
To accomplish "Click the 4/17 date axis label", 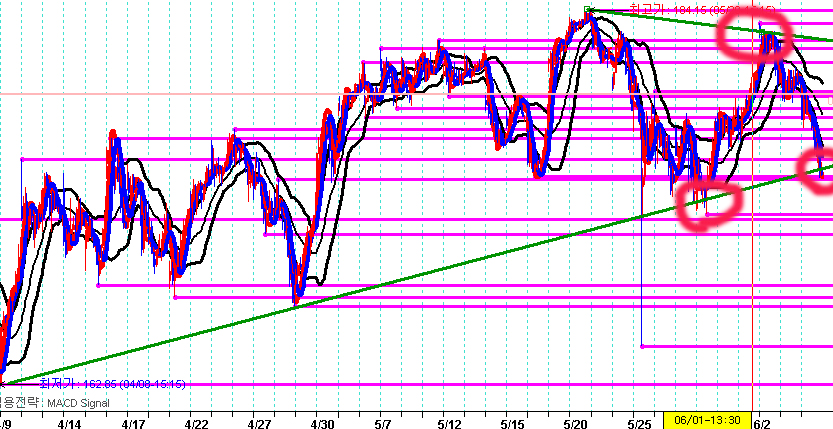I will coord(133,422).
